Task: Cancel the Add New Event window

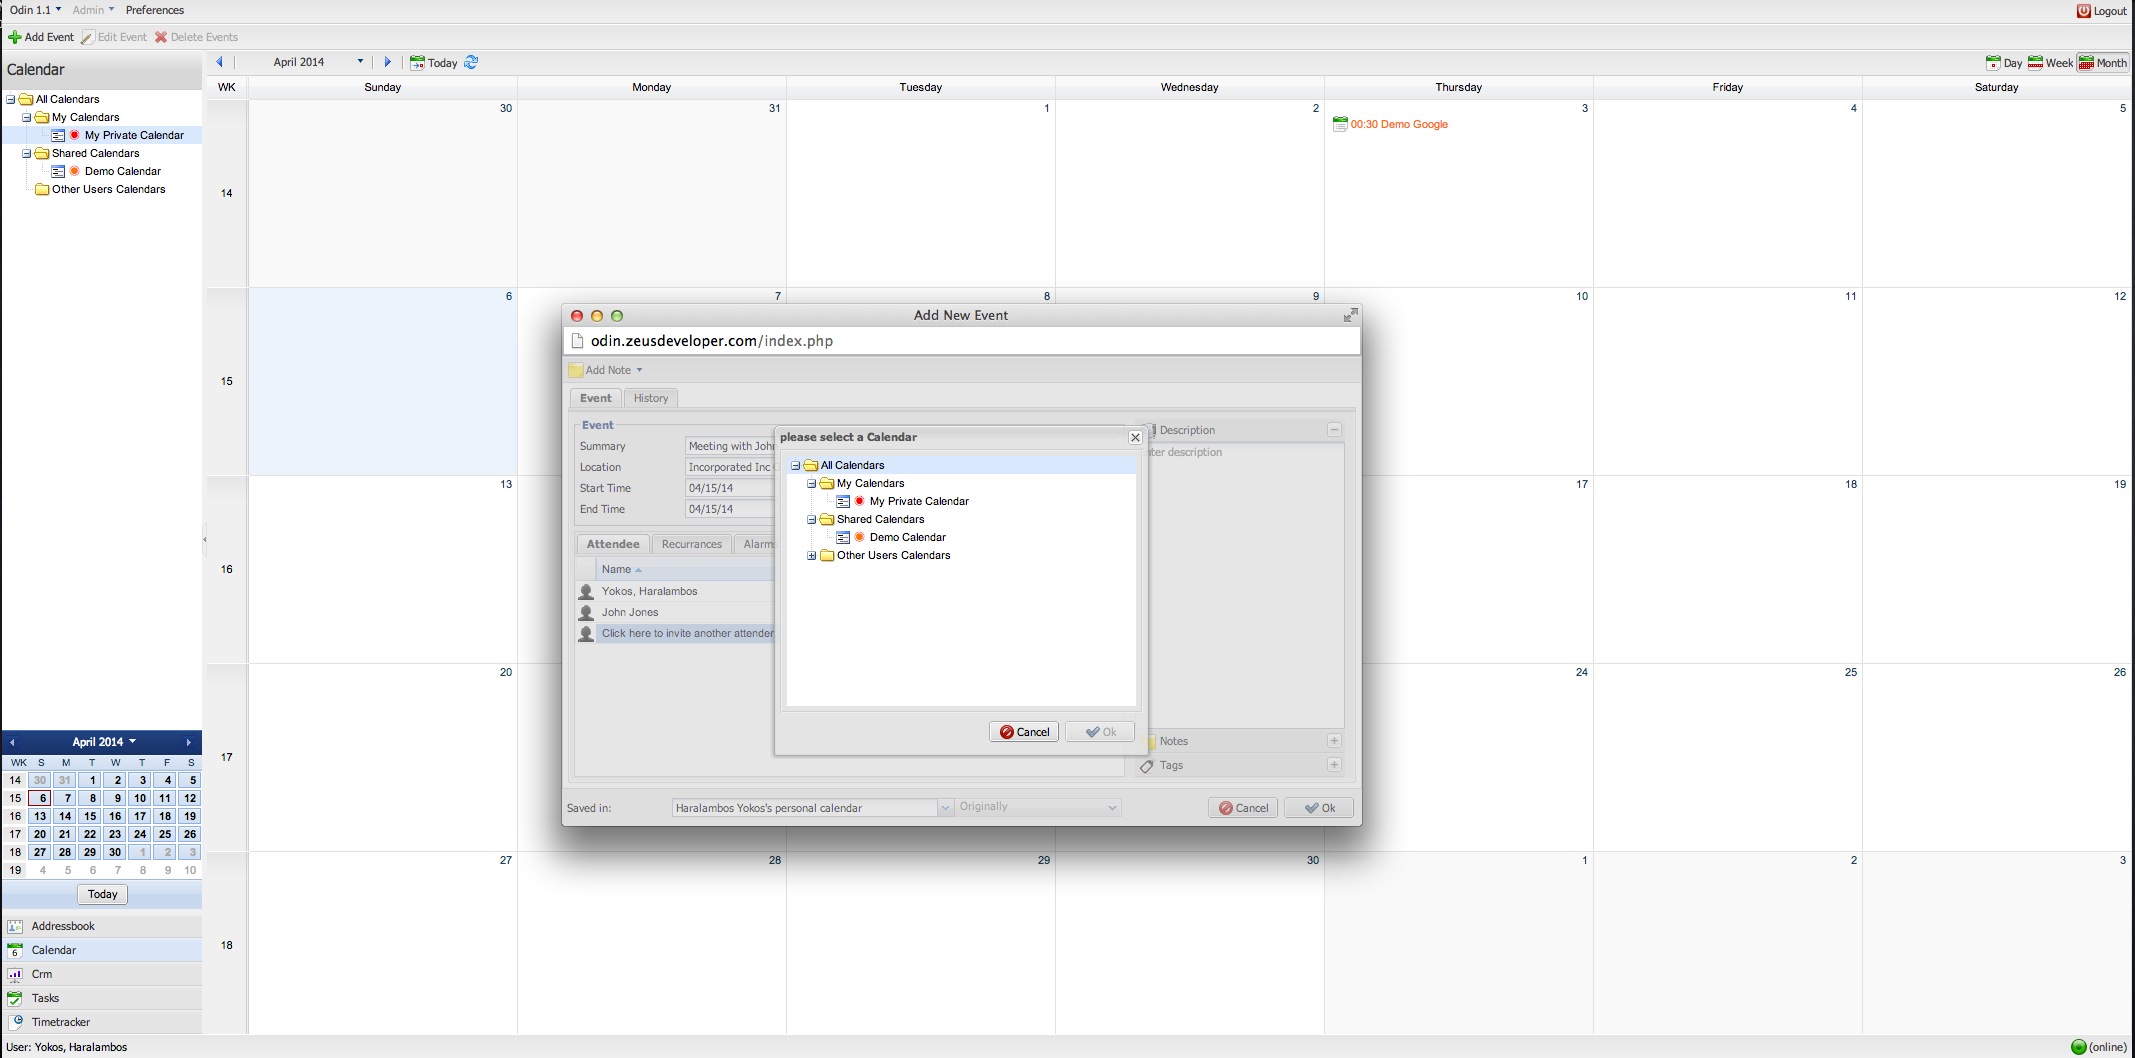Action: (1243, 808)
